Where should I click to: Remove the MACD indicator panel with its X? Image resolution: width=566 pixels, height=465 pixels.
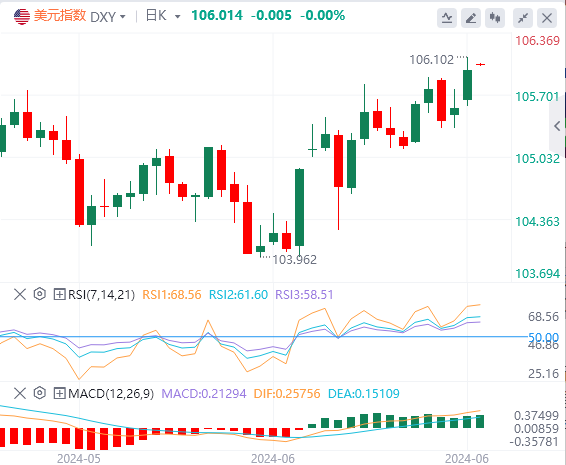pyautogui.click(x=20, y=393)
